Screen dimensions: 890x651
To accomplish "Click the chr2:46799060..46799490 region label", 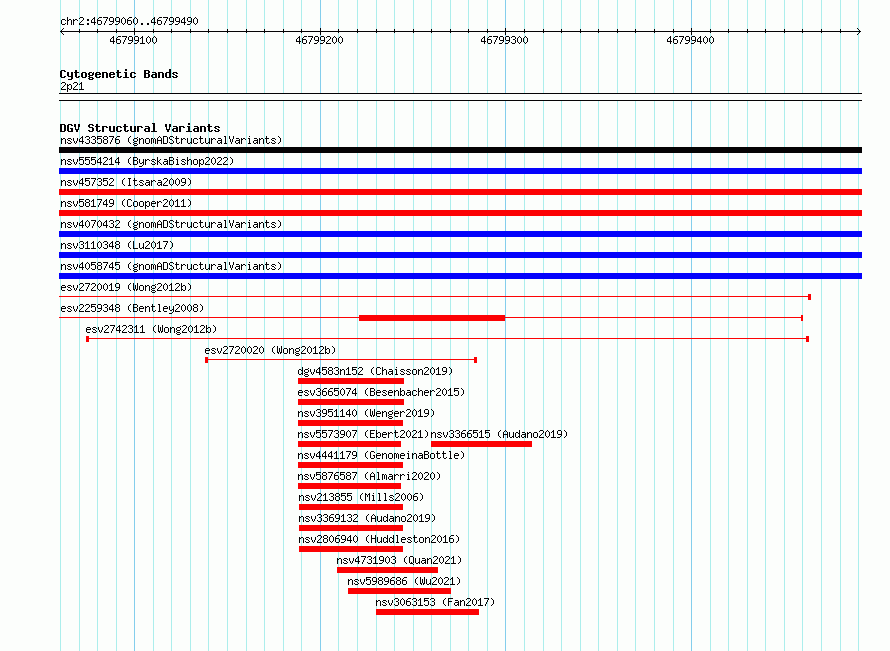I will 129,22.
